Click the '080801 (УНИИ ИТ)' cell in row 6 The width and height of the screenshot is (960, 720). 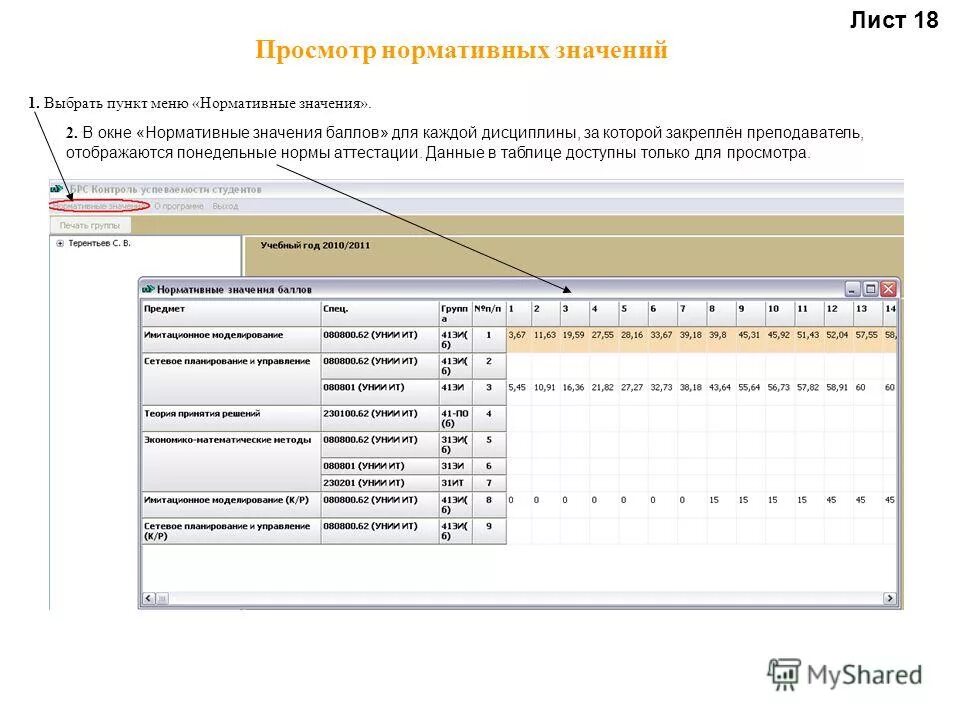point(380,466)
